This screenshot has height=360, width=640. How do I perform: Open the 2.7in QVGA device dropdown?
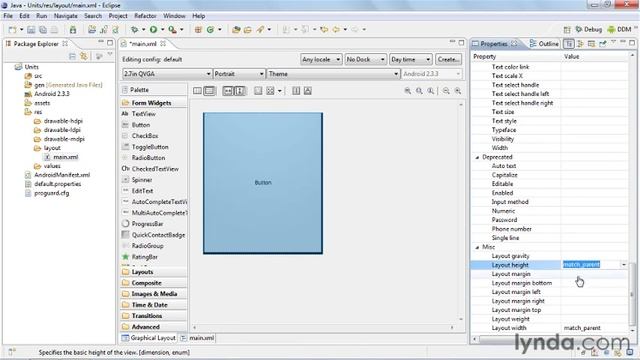pos(167,74)
